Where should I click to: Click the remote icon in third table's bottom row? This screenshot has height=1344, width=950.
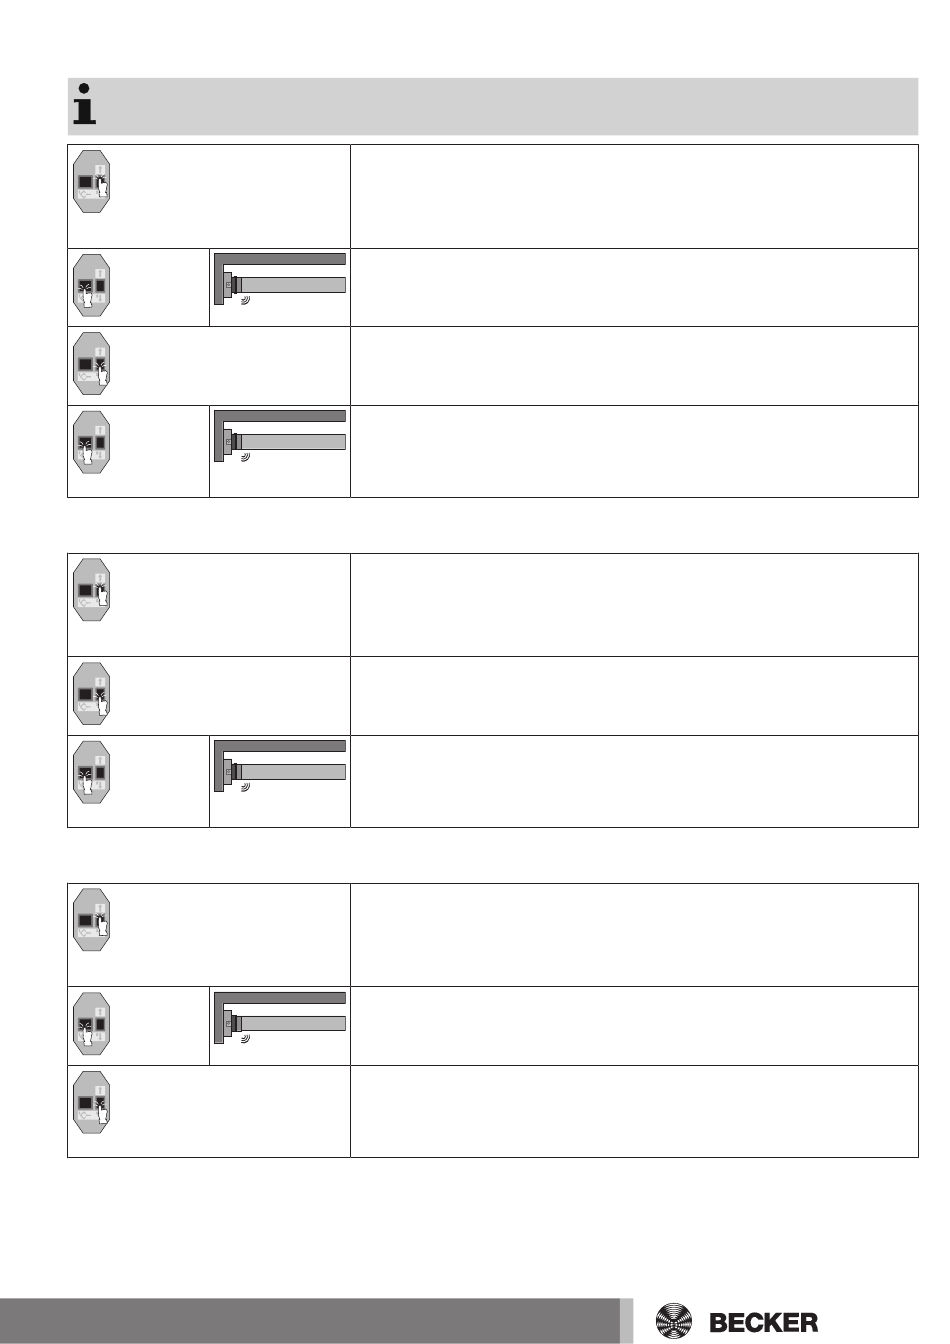click(92, 1102)
